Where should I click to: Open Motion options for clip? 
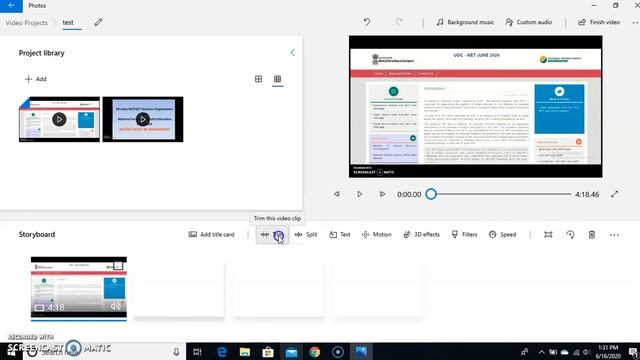[x=376, y=234]
